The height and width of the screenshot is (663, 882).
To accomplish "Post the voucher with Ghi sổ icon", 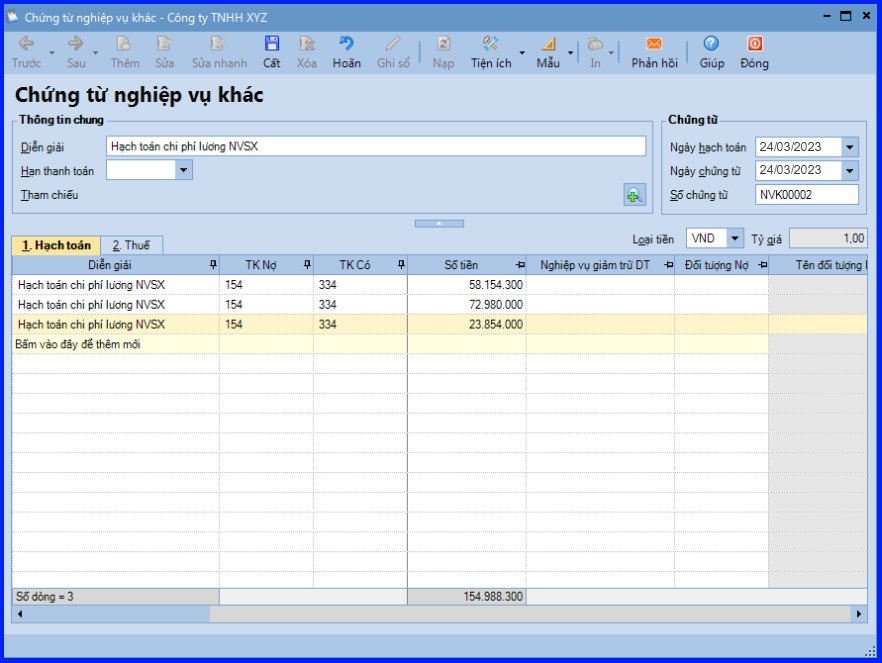I will pos(393,44).
